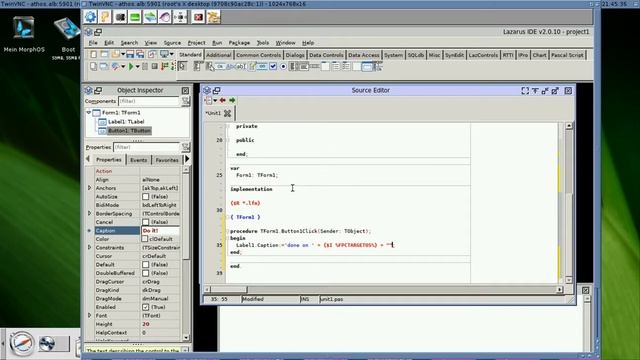640x360 pixels.
Task: Select the TMainMenu component icon
Action: (x=198, y=67)
